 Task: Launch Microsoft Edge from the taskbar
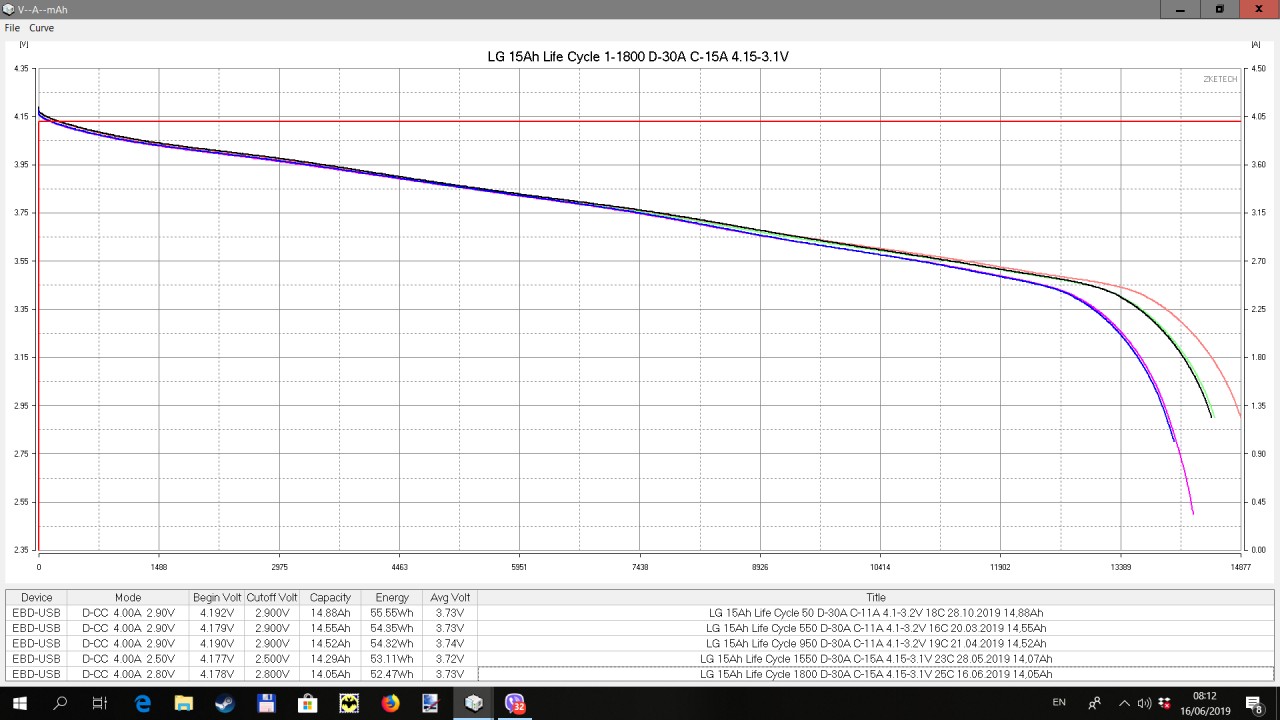pyautogui.click(x=142, y=703)
